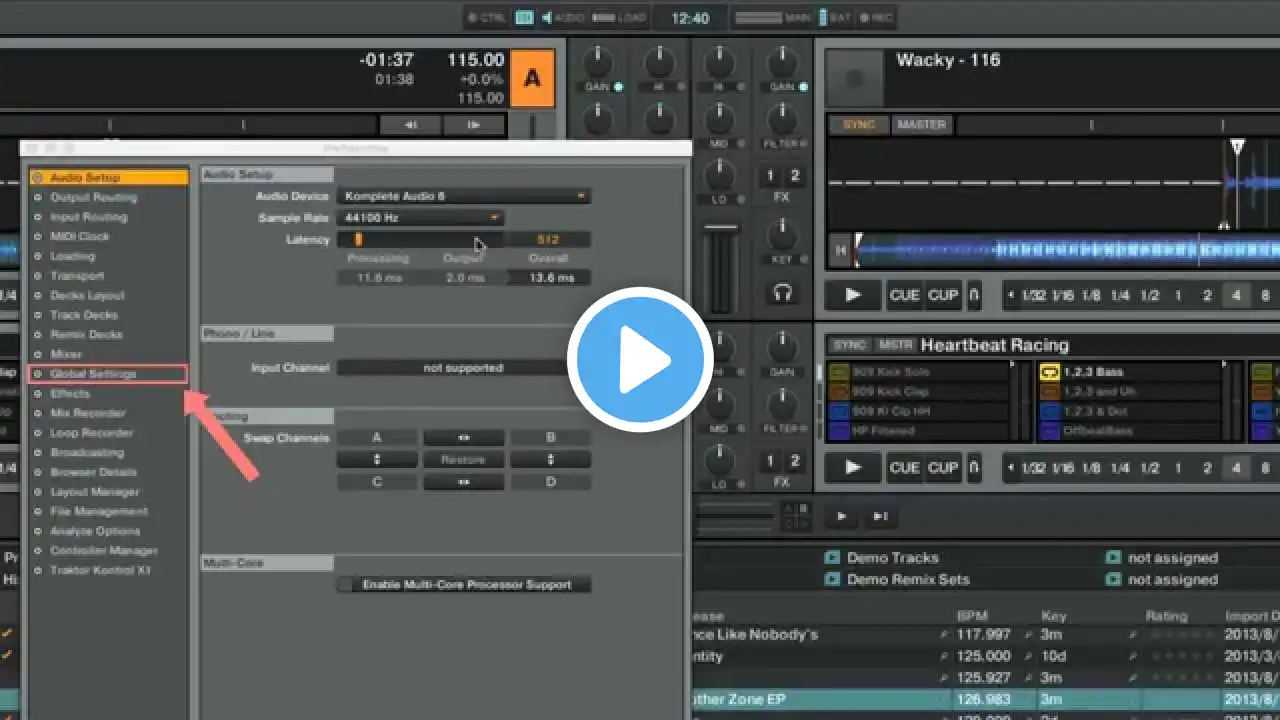Select Browser Details preferences
The height and width of the screenshot is (720, 1280).
(x=94, y=472)
